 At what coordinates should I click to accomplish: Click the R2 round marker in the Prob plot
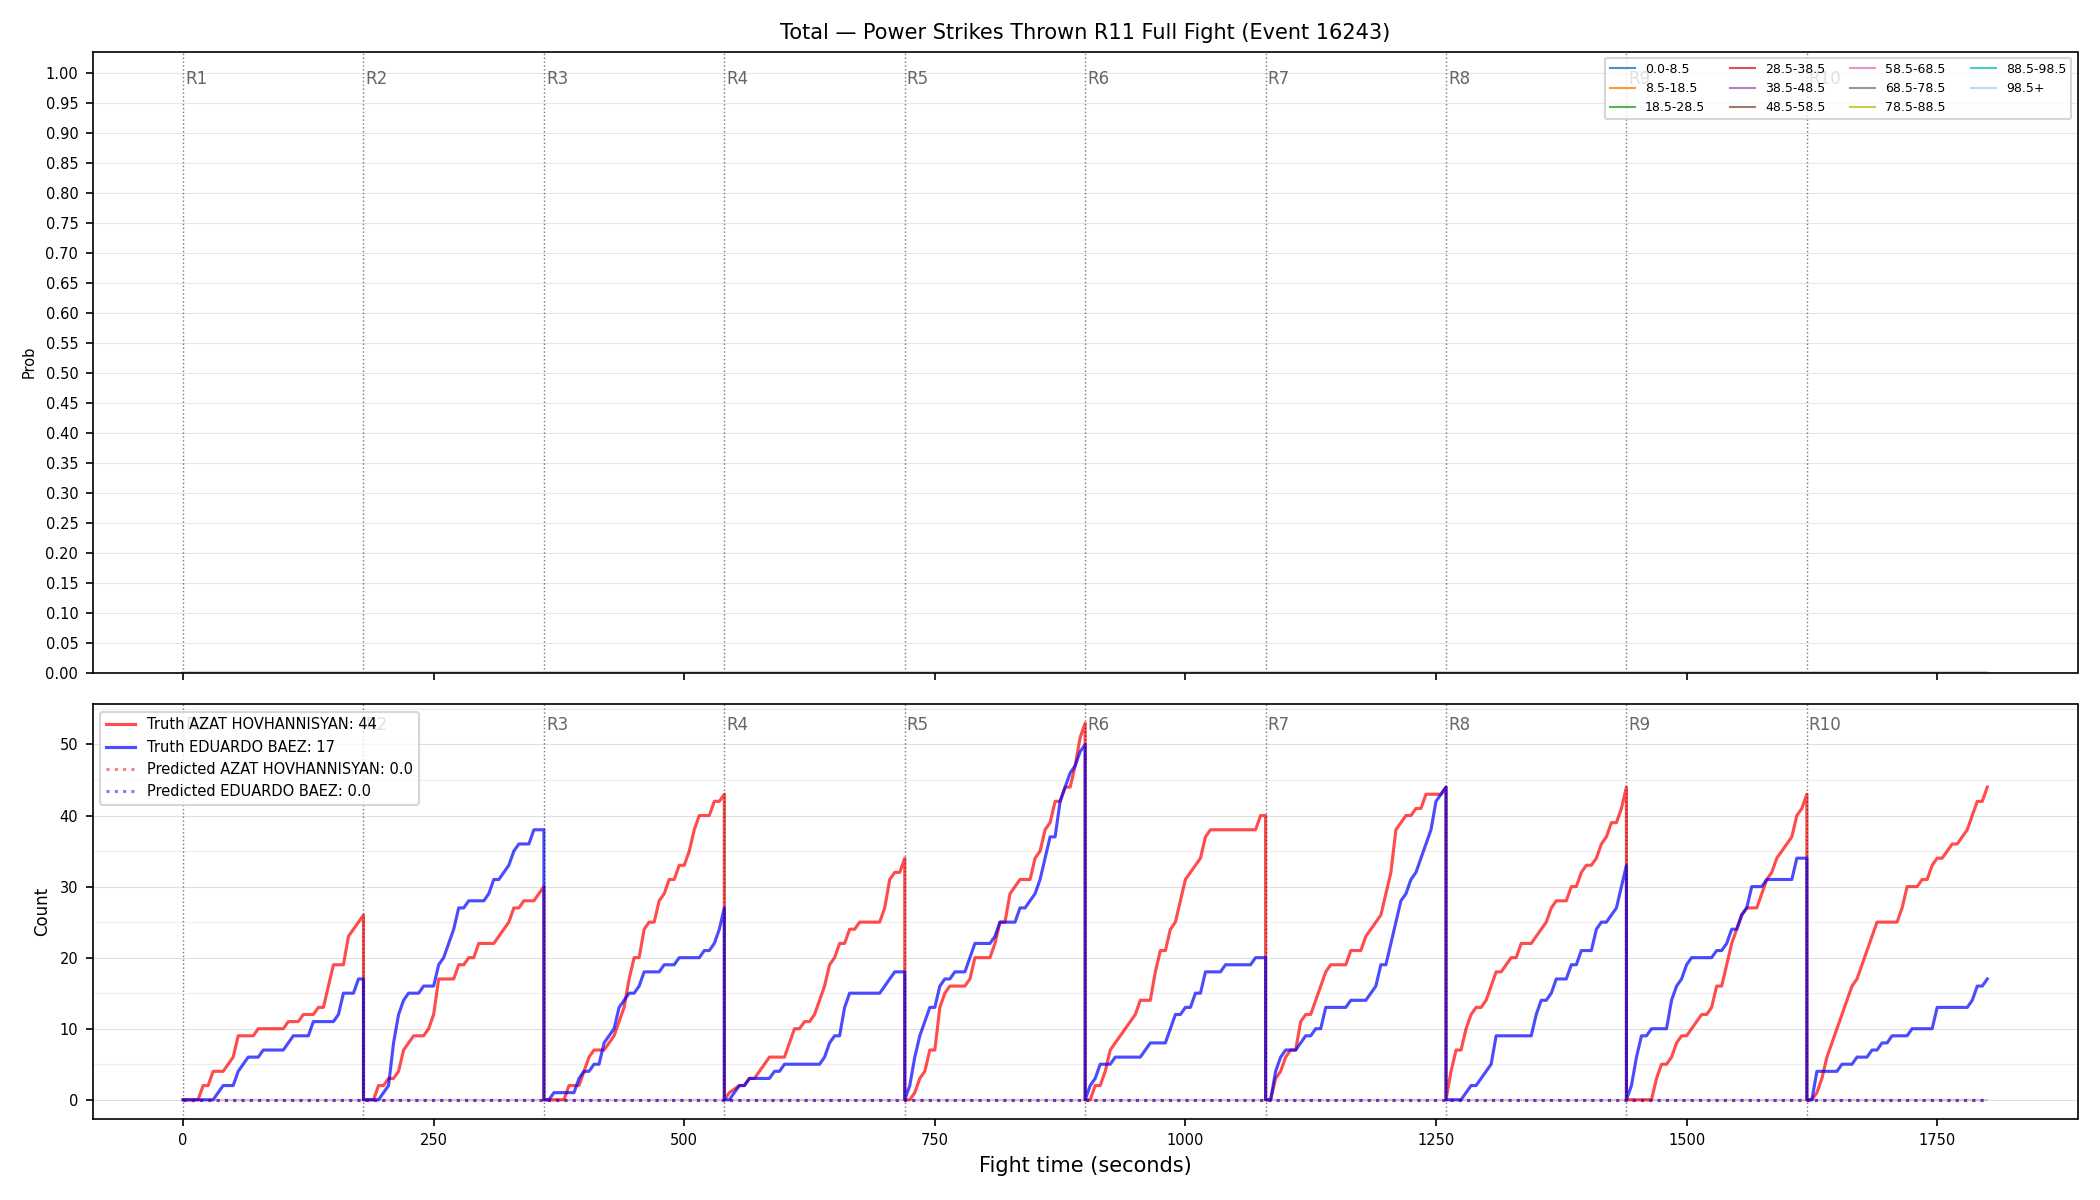(x=376, y=78)
